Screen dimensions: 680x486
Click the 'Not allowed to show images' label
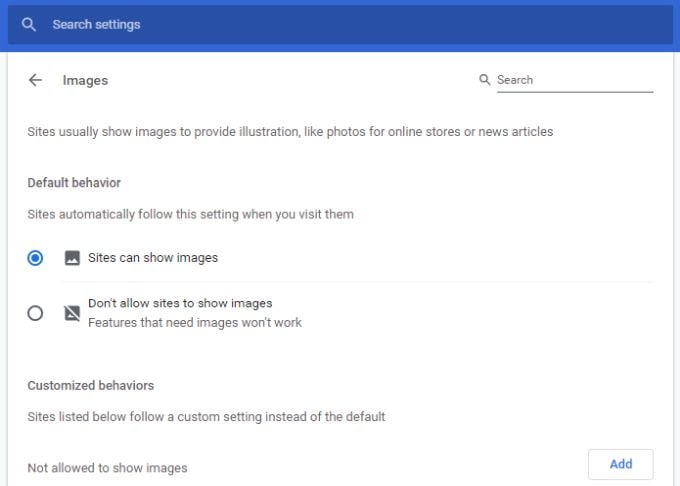tap(107, 468)
